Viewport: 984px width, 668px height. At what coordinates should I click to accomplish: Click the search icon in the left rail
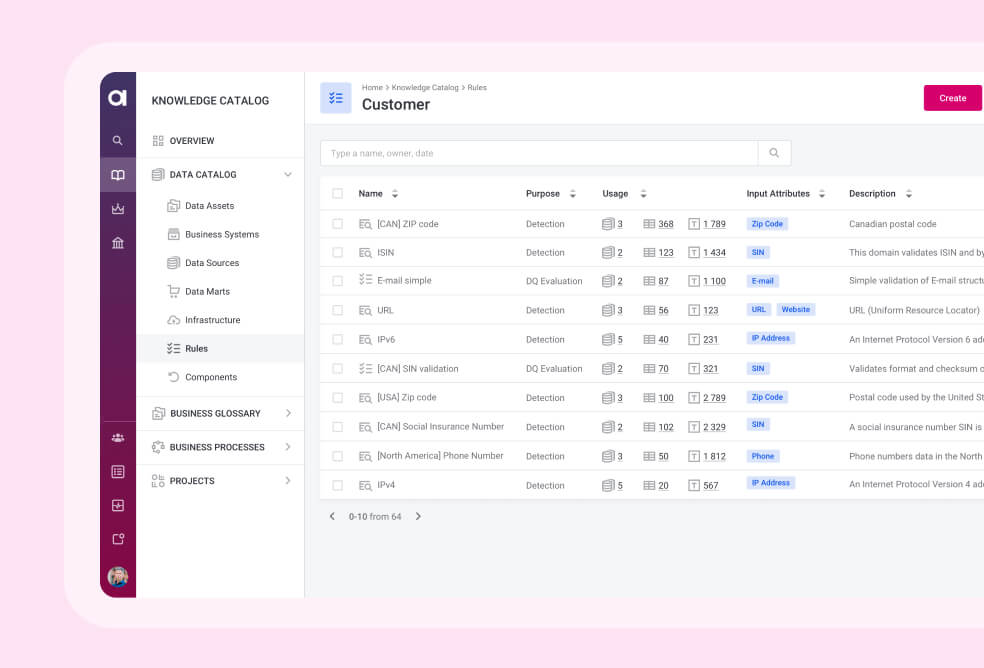(x=118, y=141)
